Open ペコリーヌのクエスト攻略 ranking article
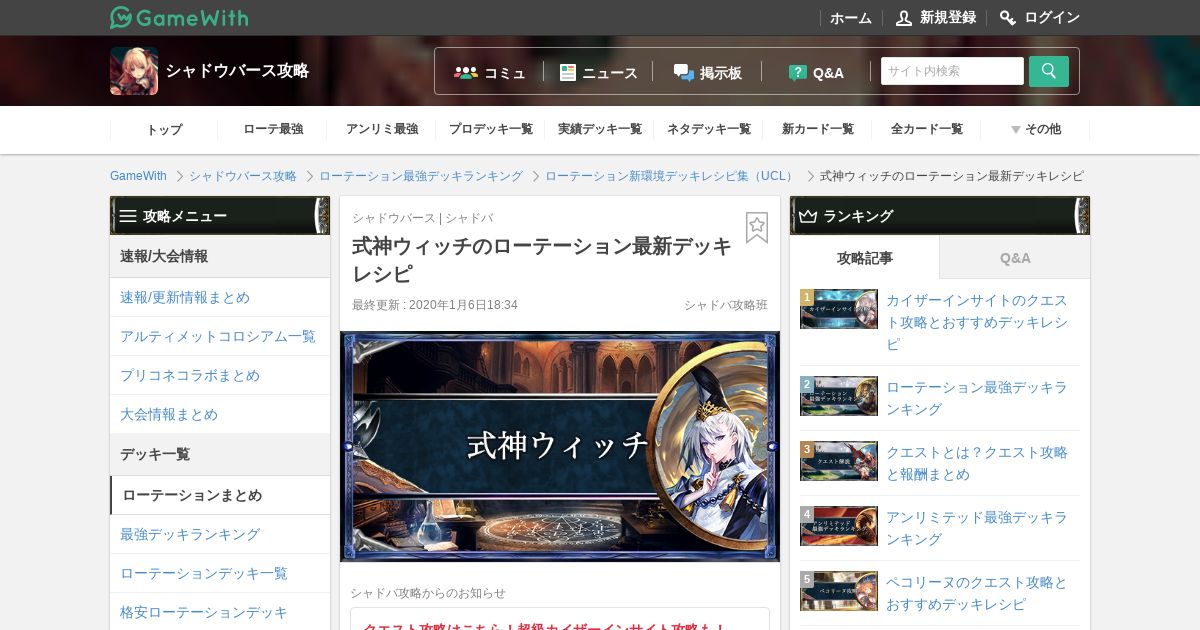The height and width of the screenshot is (630, 1200). tap(977, 593)
